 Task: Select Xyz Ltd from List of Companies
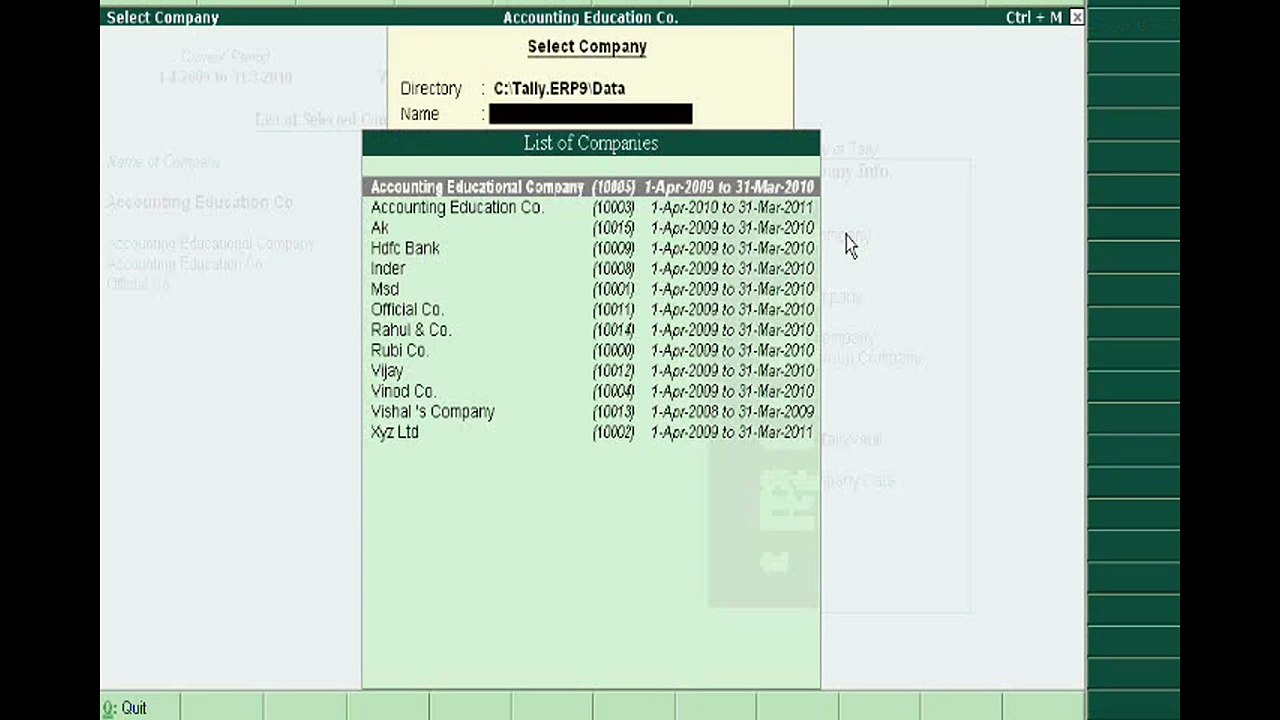(x=591, y=432)
